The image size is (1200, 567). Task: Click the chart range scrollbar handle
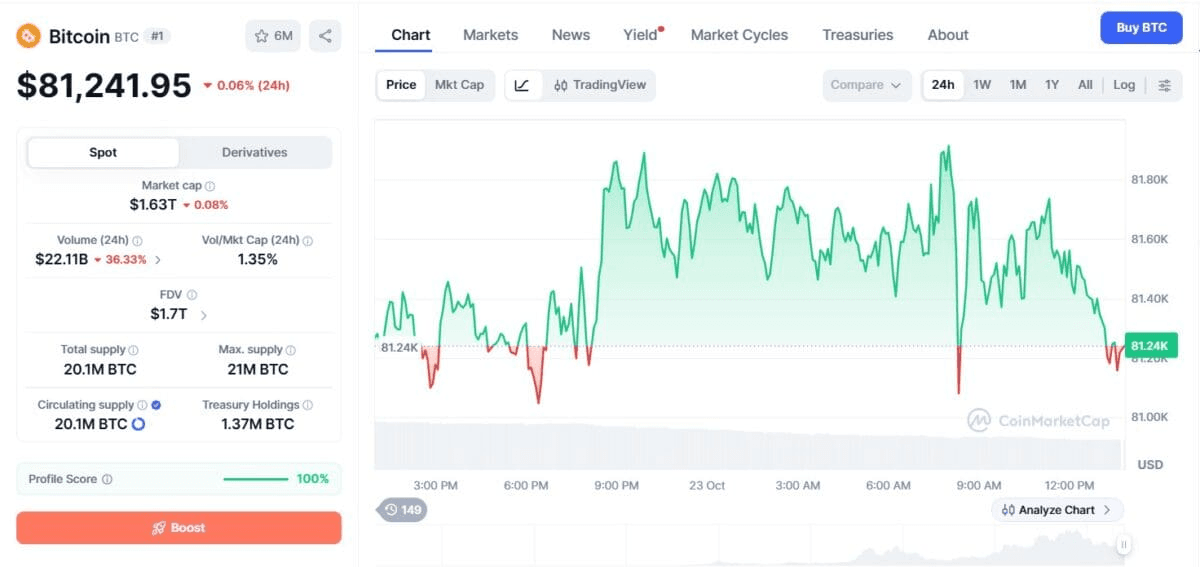[1124, 545]
